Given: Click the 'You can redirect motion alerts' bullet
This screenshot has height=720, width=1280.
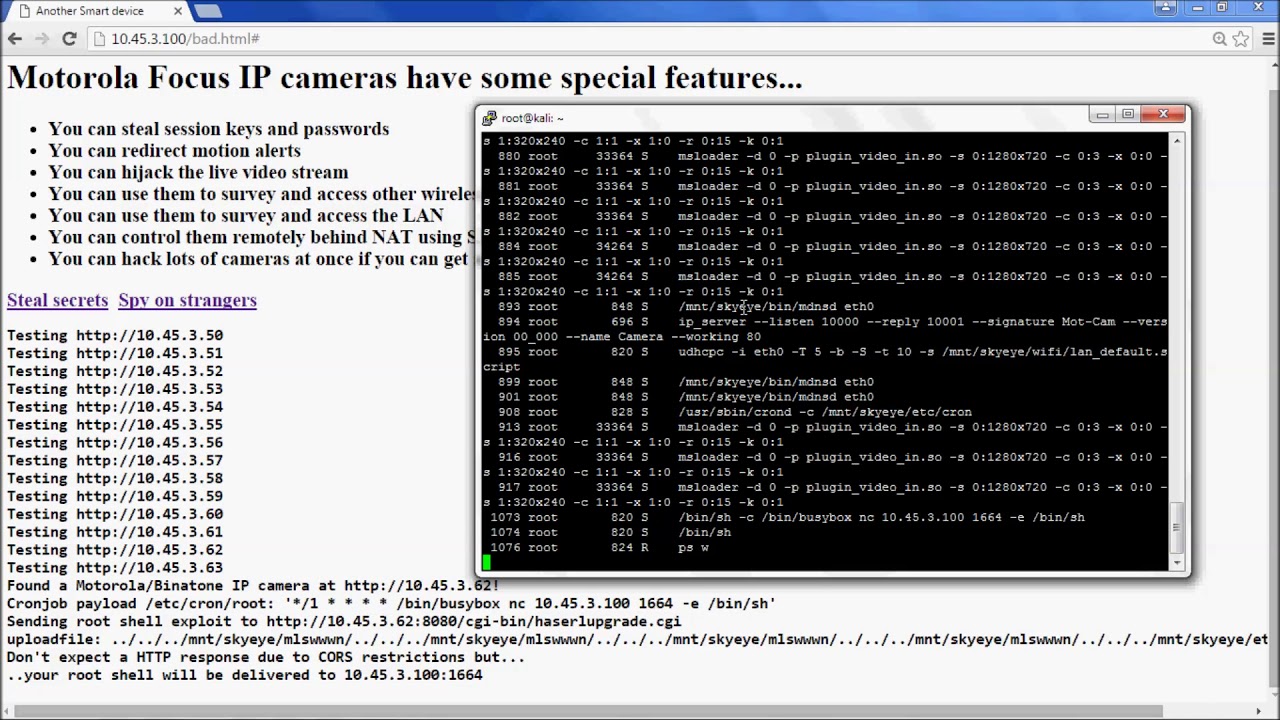Looking at the screenshot, I should pyautogui.click(x=174, y=150).
